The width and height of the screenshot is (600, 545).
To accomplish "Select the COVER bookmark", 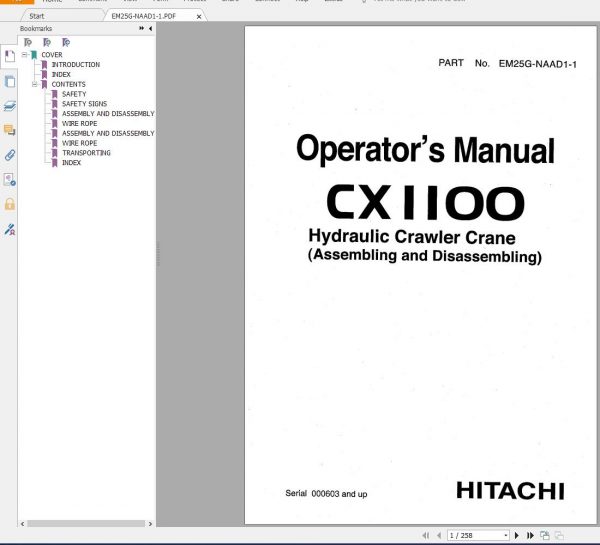I will pyautogui.click(x=52, y=55).
